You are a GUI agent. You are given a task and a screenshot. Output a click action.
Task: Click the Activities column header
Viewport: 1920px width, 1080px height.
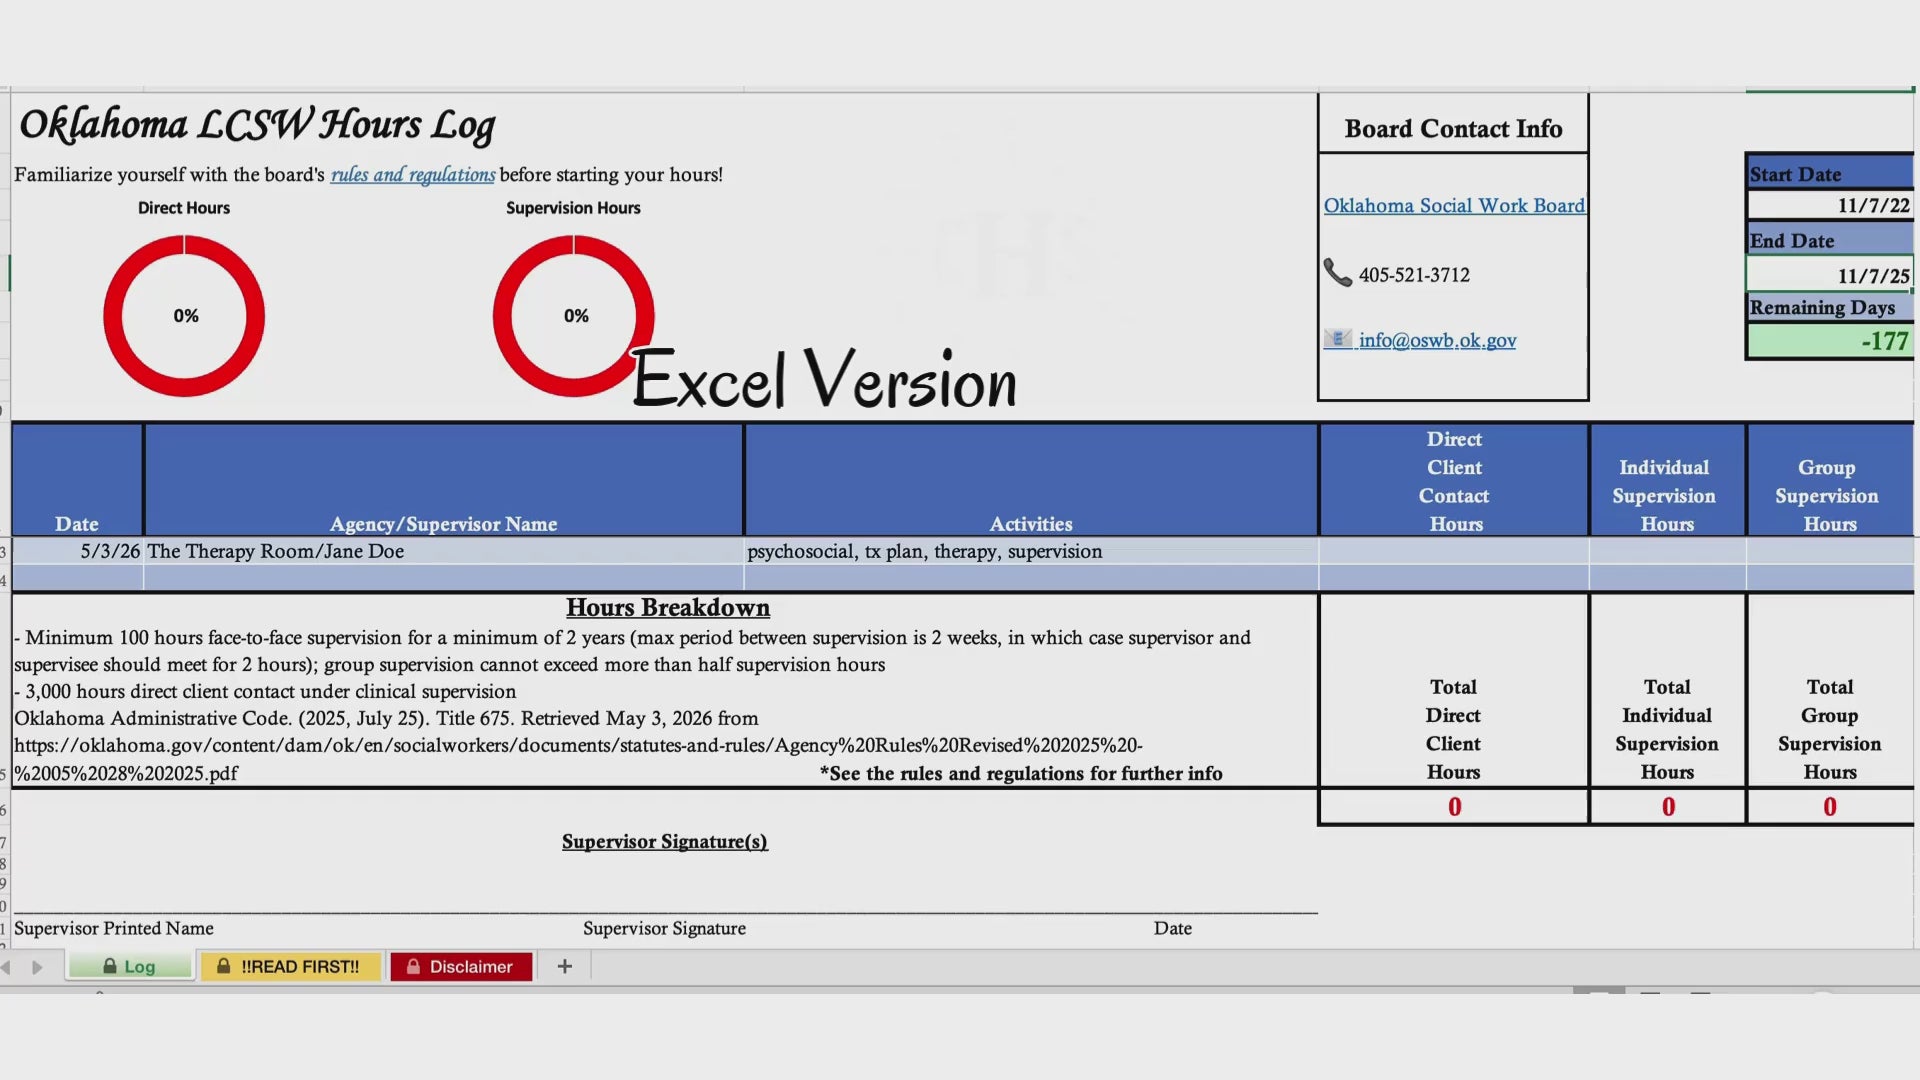(1031, 480)
